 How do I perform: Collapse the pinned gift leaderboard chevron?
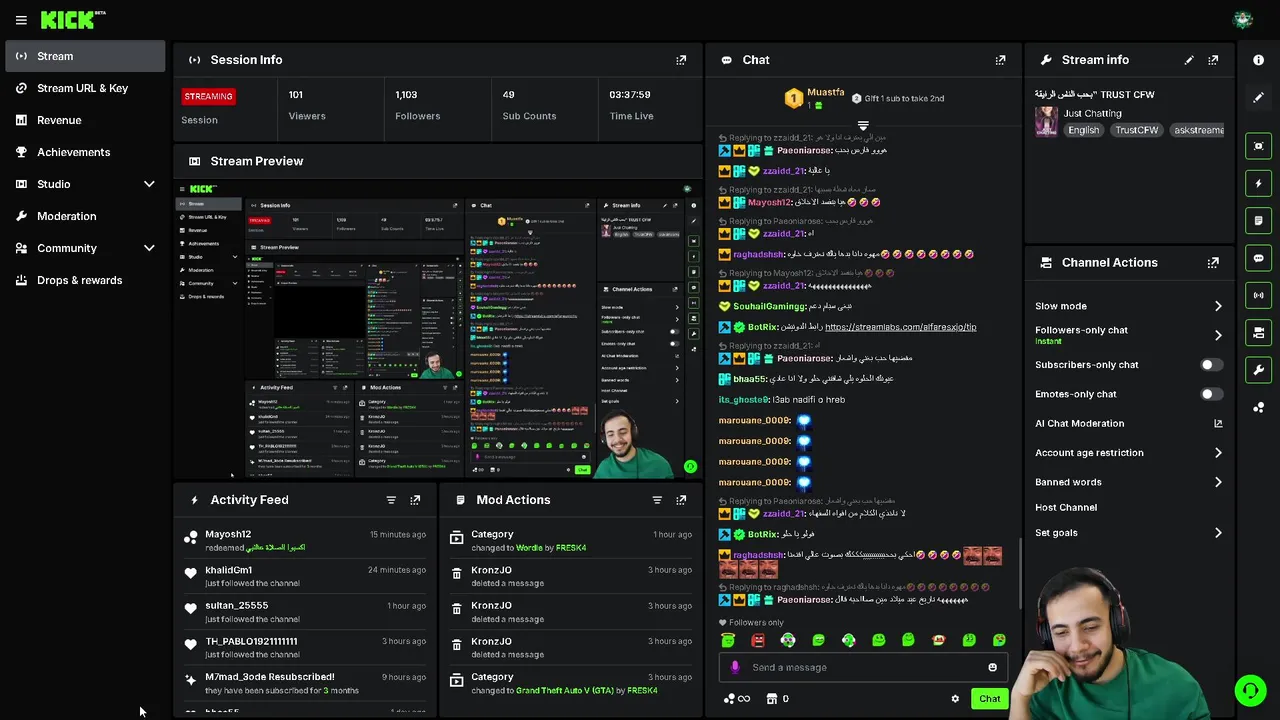coord(863,125)
